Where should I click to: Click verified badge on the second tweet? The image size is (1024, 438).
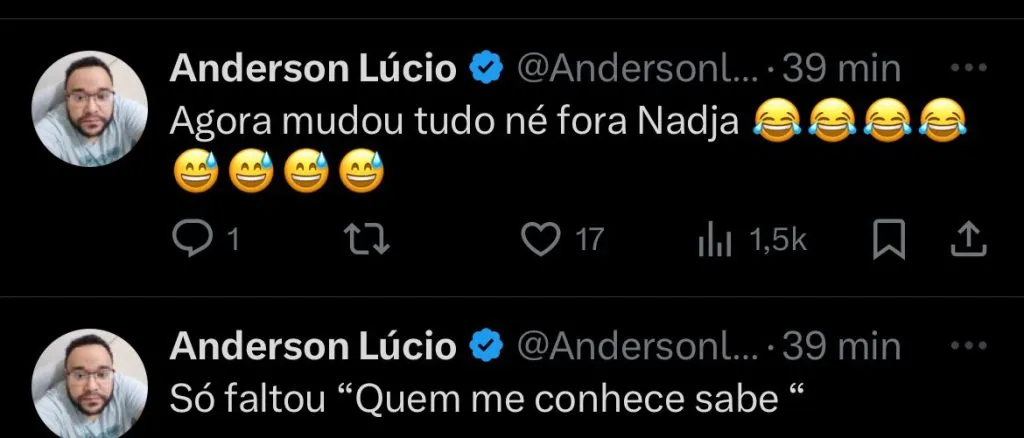[x=487, y=347]
